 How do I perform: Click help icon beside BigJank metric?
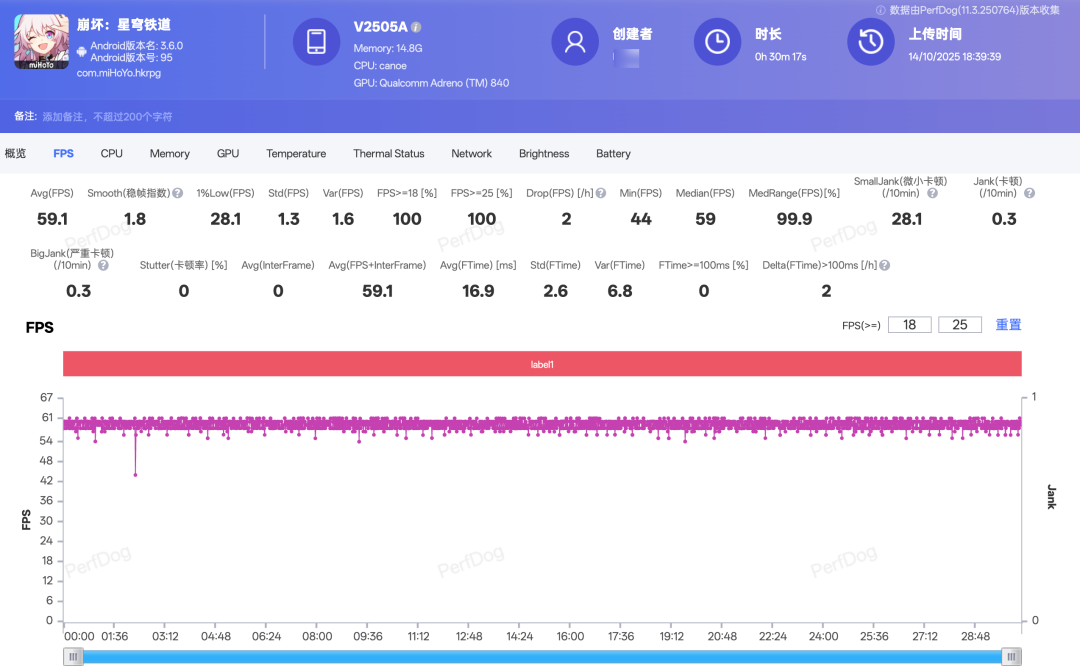[103, 265]
